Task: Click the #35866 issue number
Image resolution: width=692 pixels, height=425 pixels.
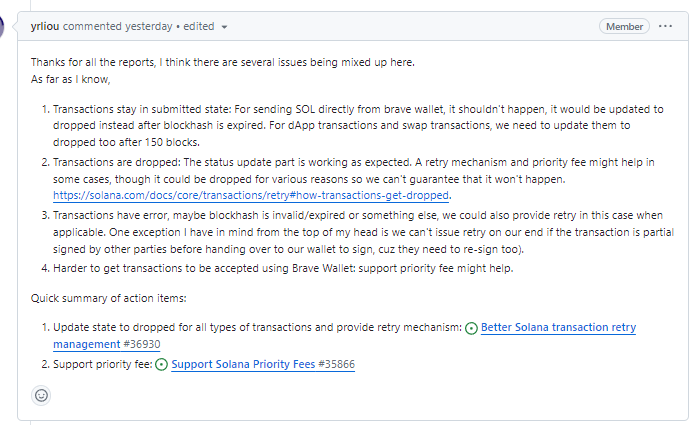Action: [x=334, y=365]
